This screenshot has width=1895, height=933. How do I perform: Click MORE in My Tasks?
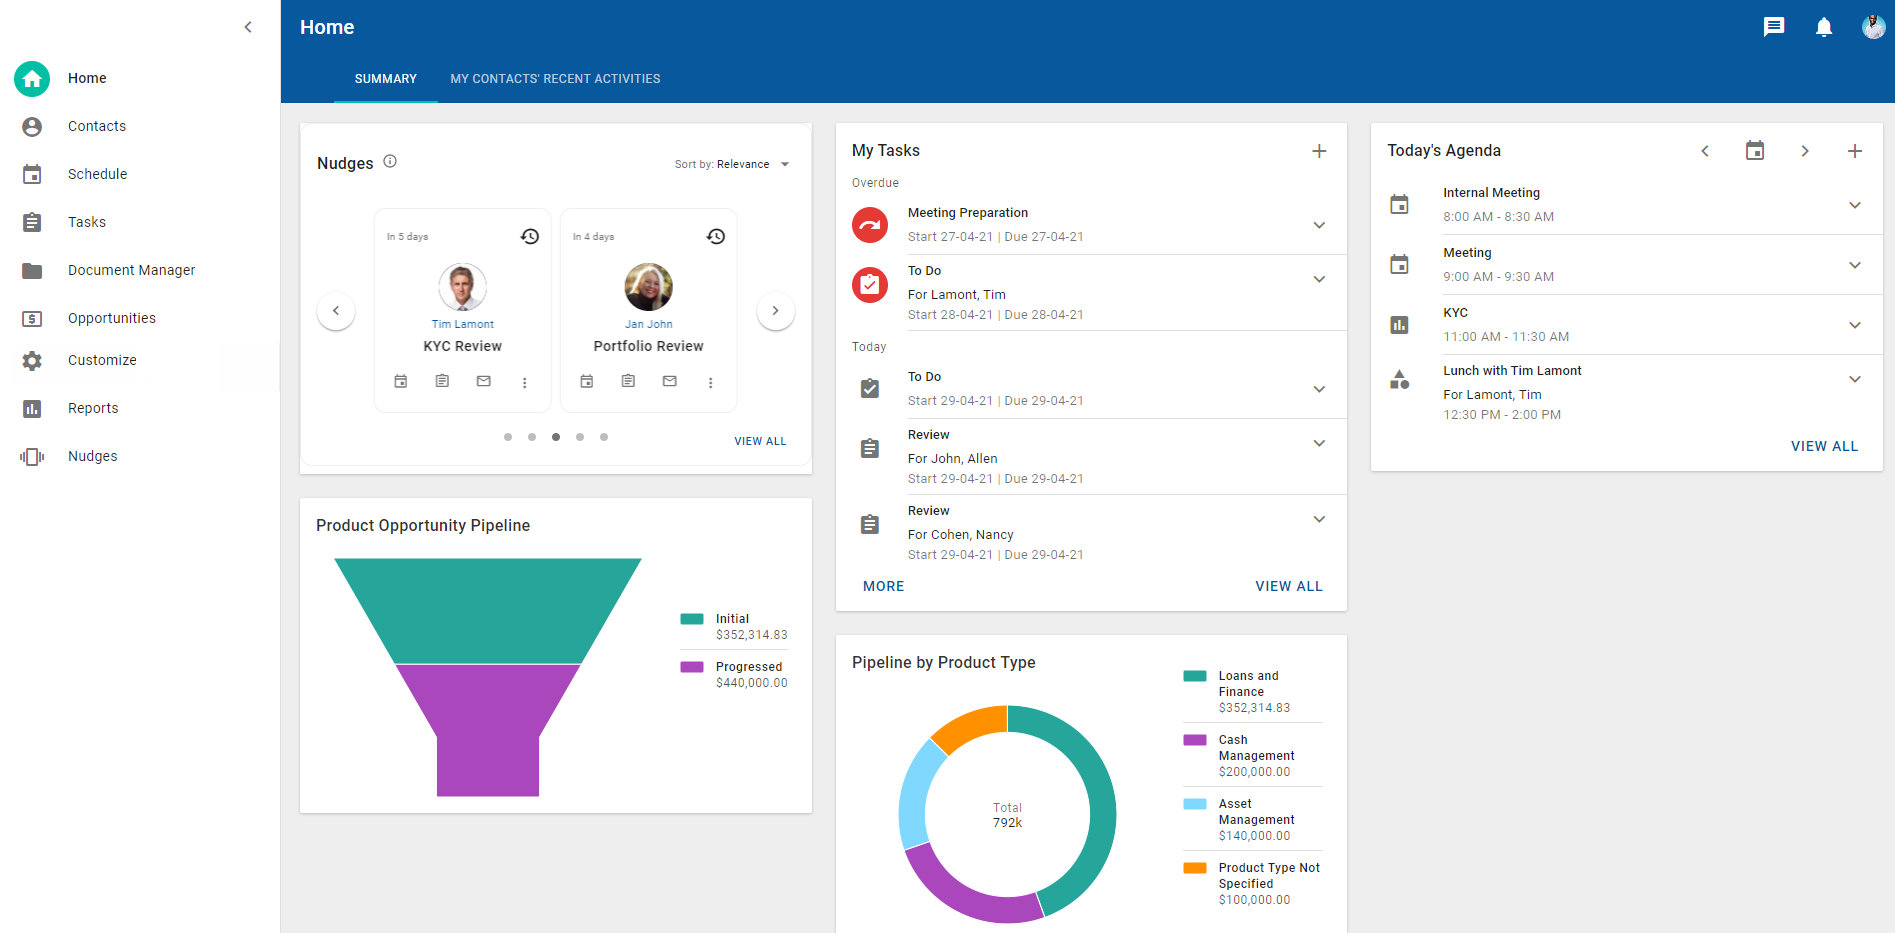883,586
